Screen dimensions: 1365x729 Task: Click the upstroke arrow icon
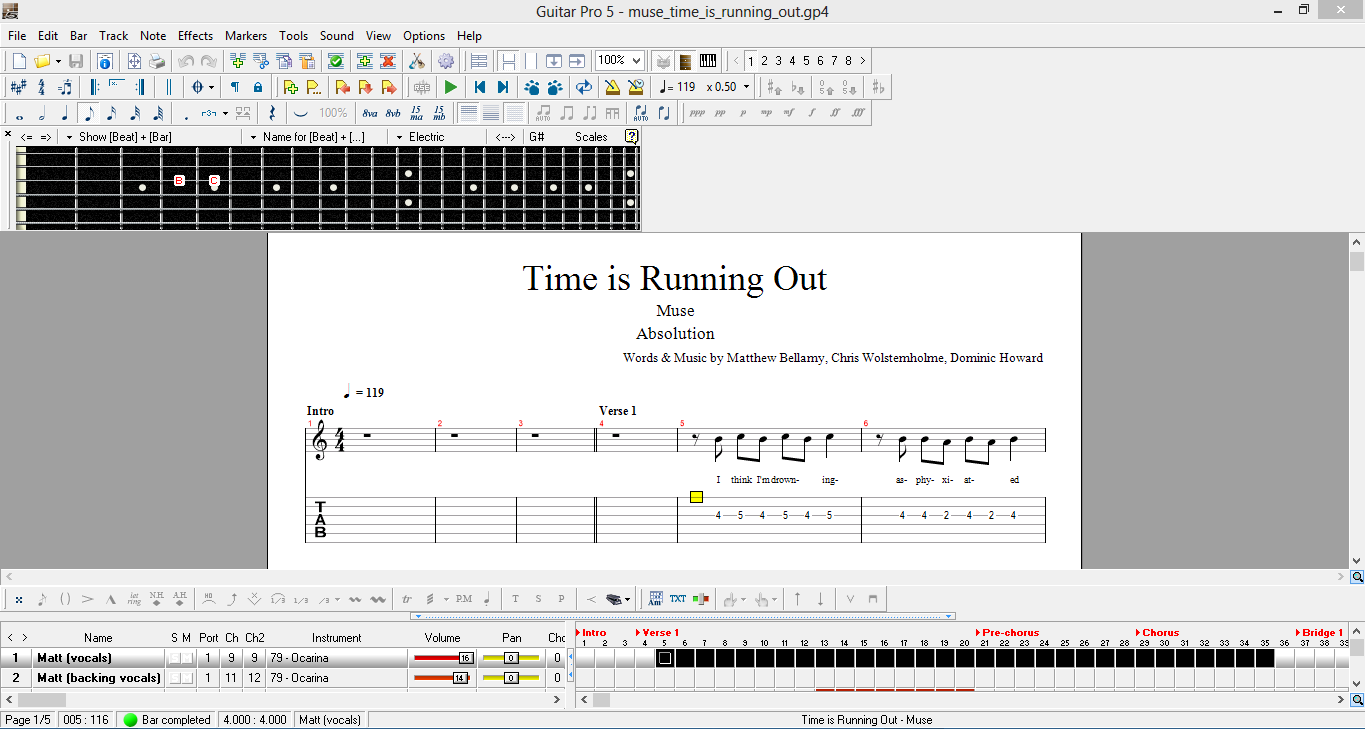pos(797,599)
